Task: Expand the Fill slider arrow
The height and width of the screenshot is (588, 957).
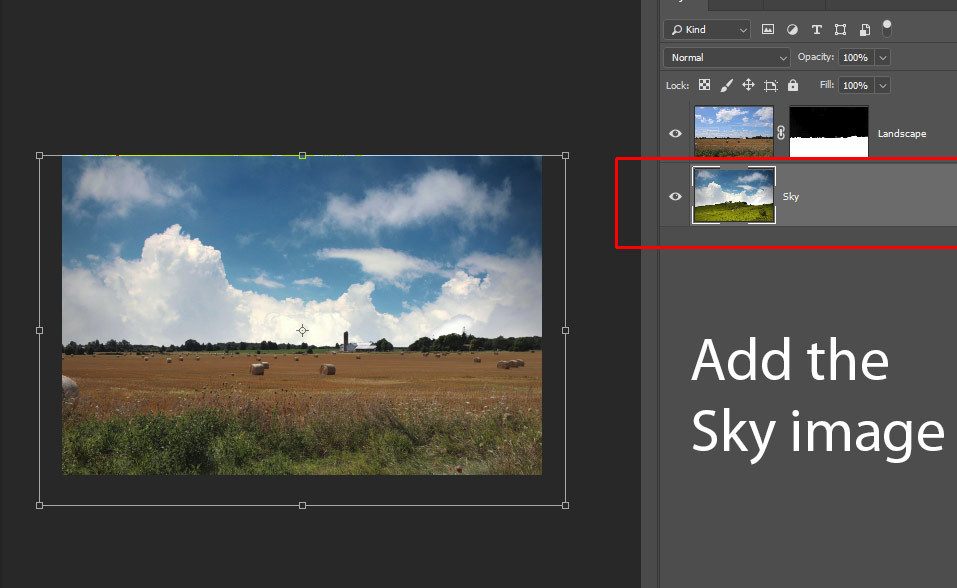Action: (882, 86)
